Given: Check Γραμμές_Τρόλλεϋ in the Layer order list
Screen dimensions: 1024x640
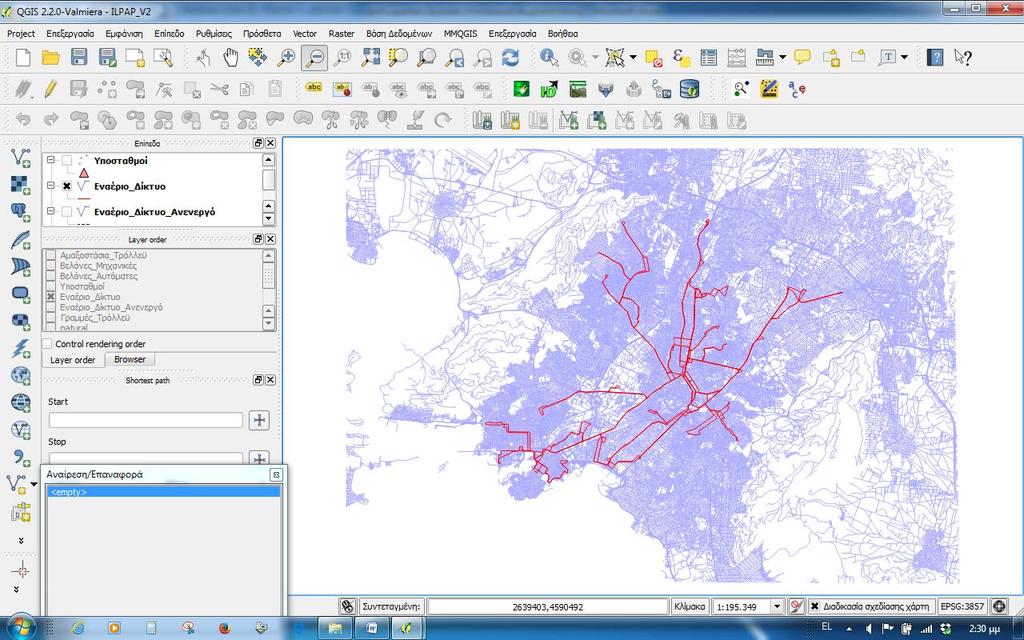Looking at the screenshot, I should pyautogui.click(x=51, y=318).
